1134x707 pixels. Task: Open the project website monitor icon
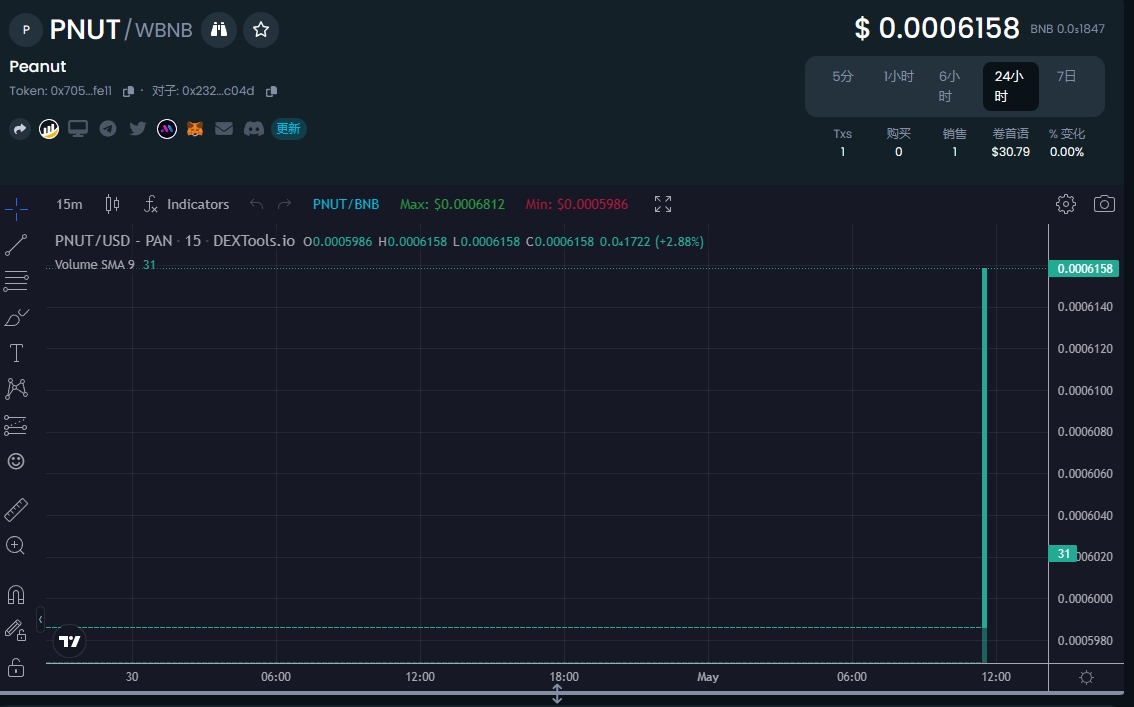coord(78,129)
